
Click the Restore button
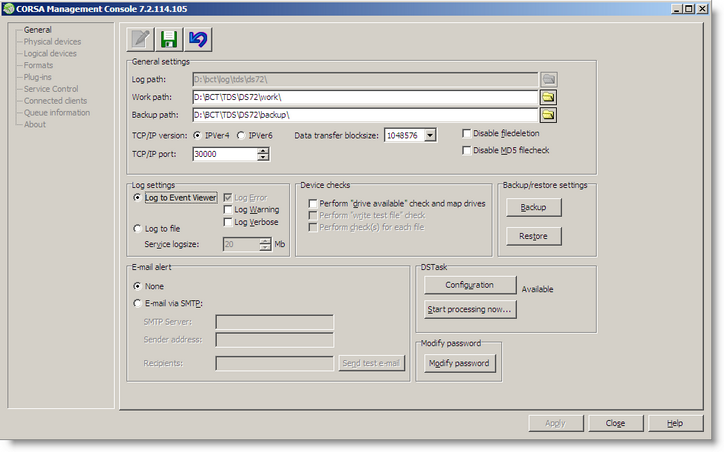pos(534,236)
